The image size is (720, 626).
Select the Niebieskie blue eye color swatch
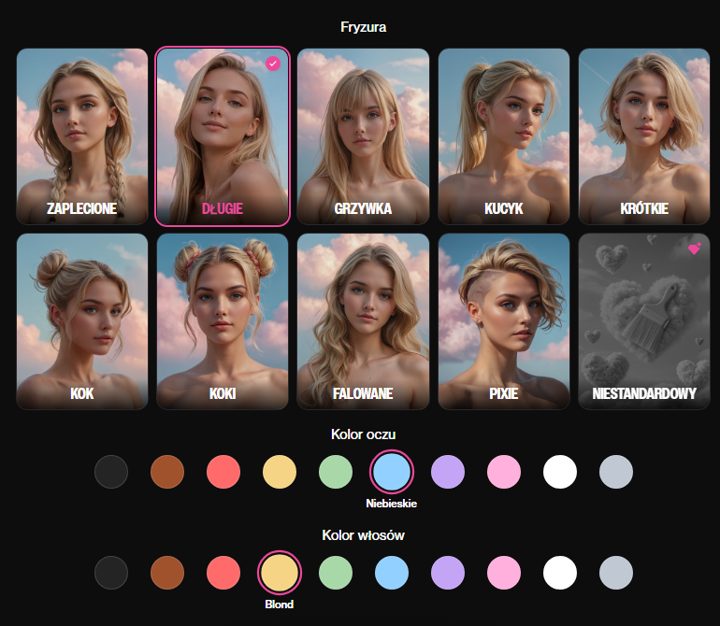click(392, 472)
